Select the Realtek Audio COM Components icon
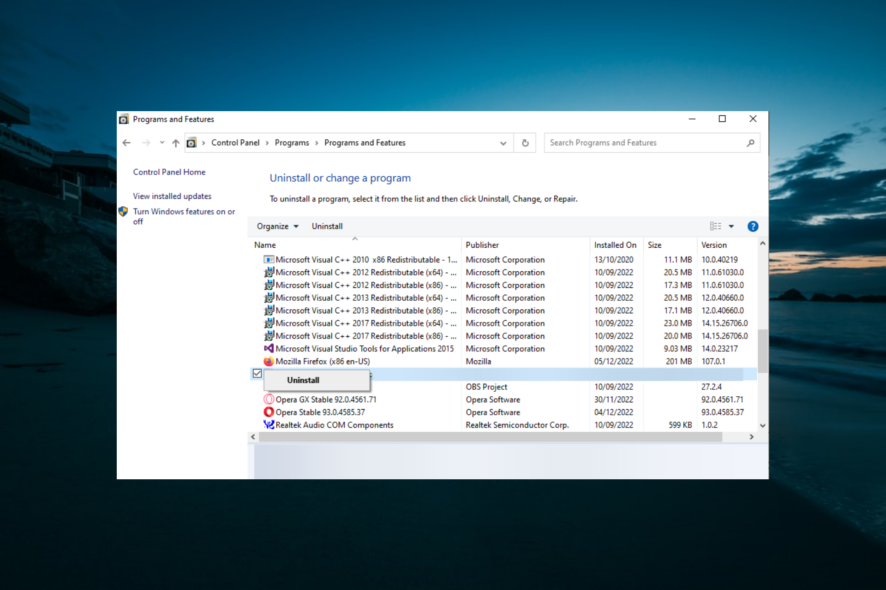The height and width of the screenshot is (590, 886). (x=268, y=425)
